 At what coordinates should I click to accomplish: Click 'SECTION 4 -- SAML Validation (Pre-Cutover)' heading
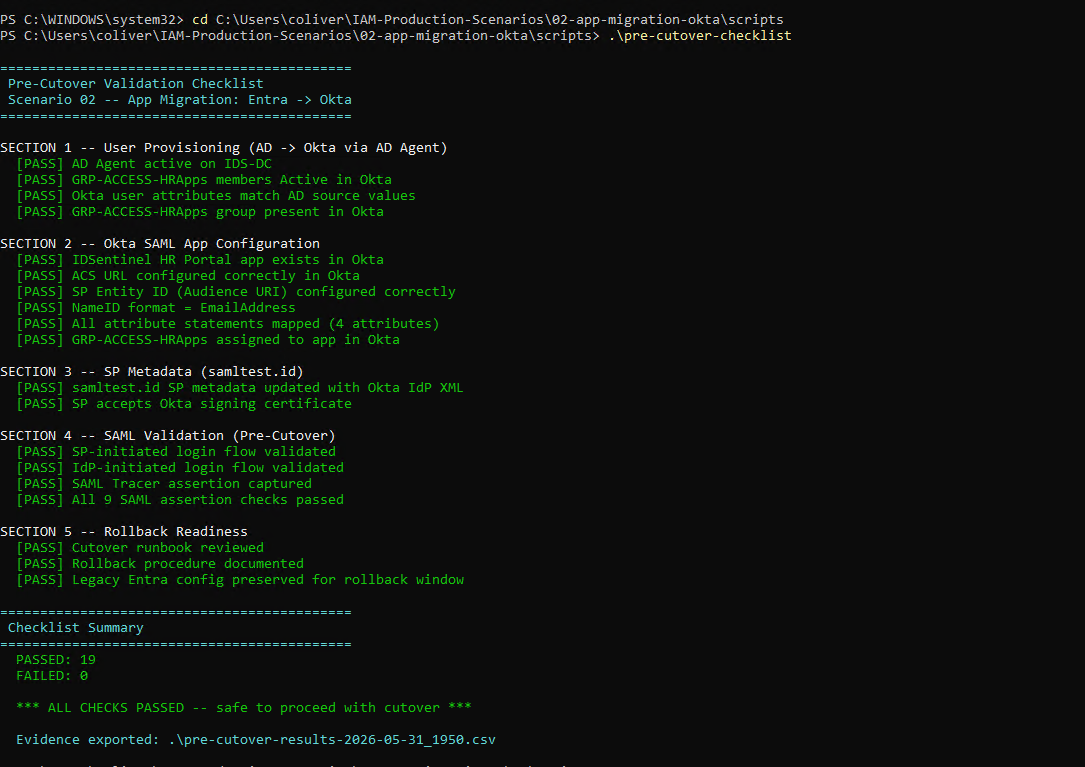tap(167, 435)
